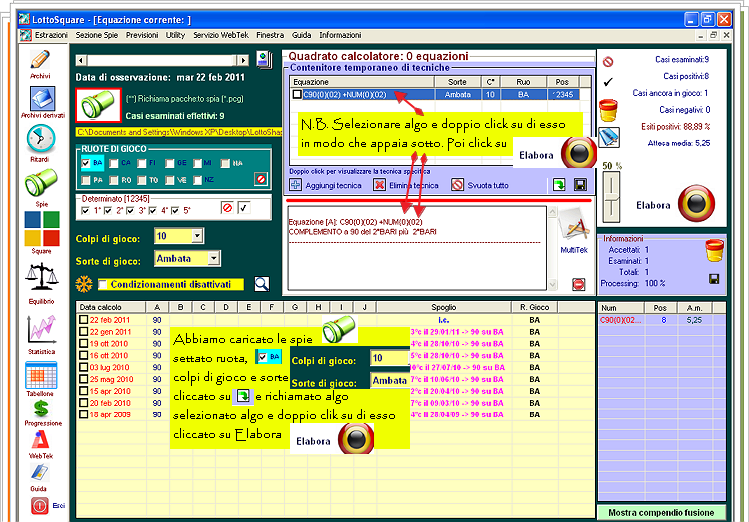Screen dimensions: 749x522
Task: Toggle the Condizionamenti disattivati checkbox
Action: 102,285
